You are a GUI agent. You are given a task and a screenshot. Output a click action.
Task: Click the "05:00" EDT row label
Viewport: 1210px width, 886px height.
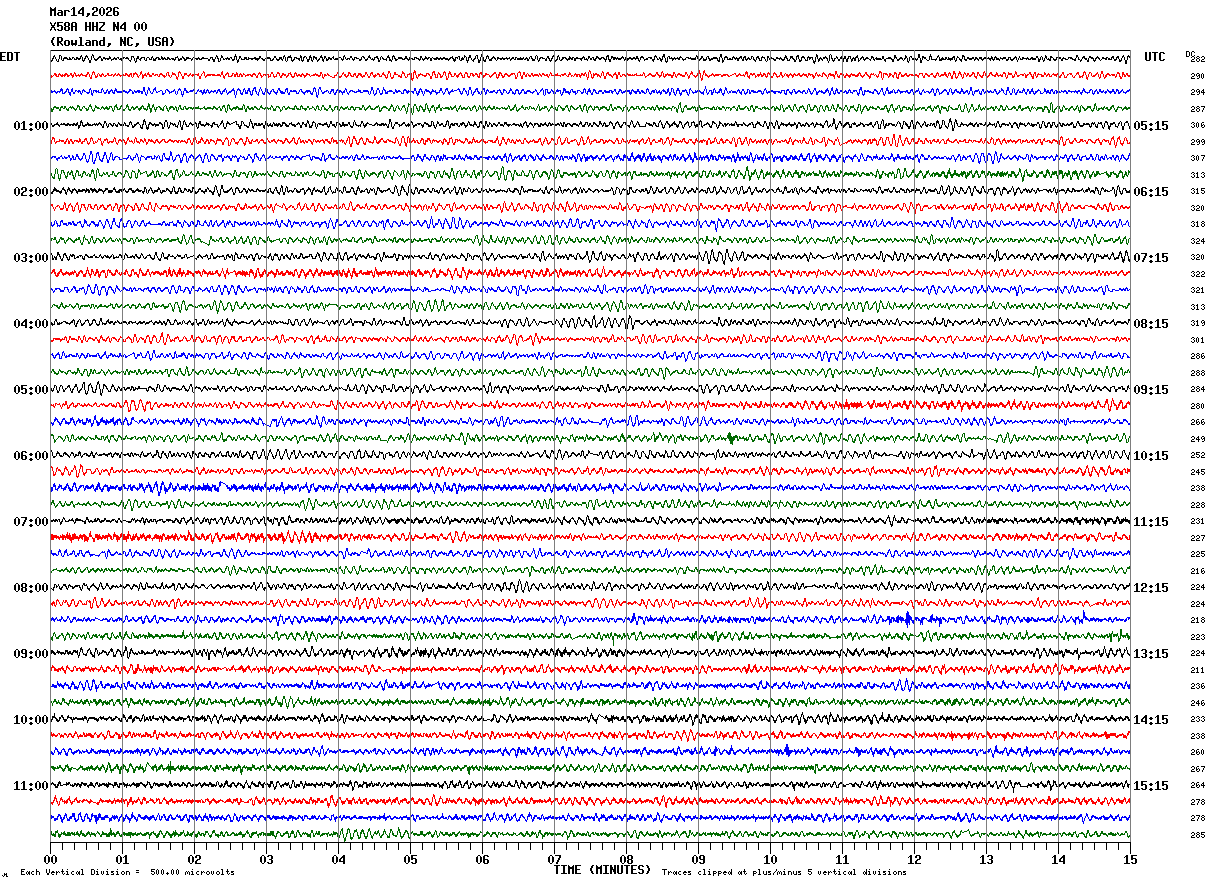point(31,390)
